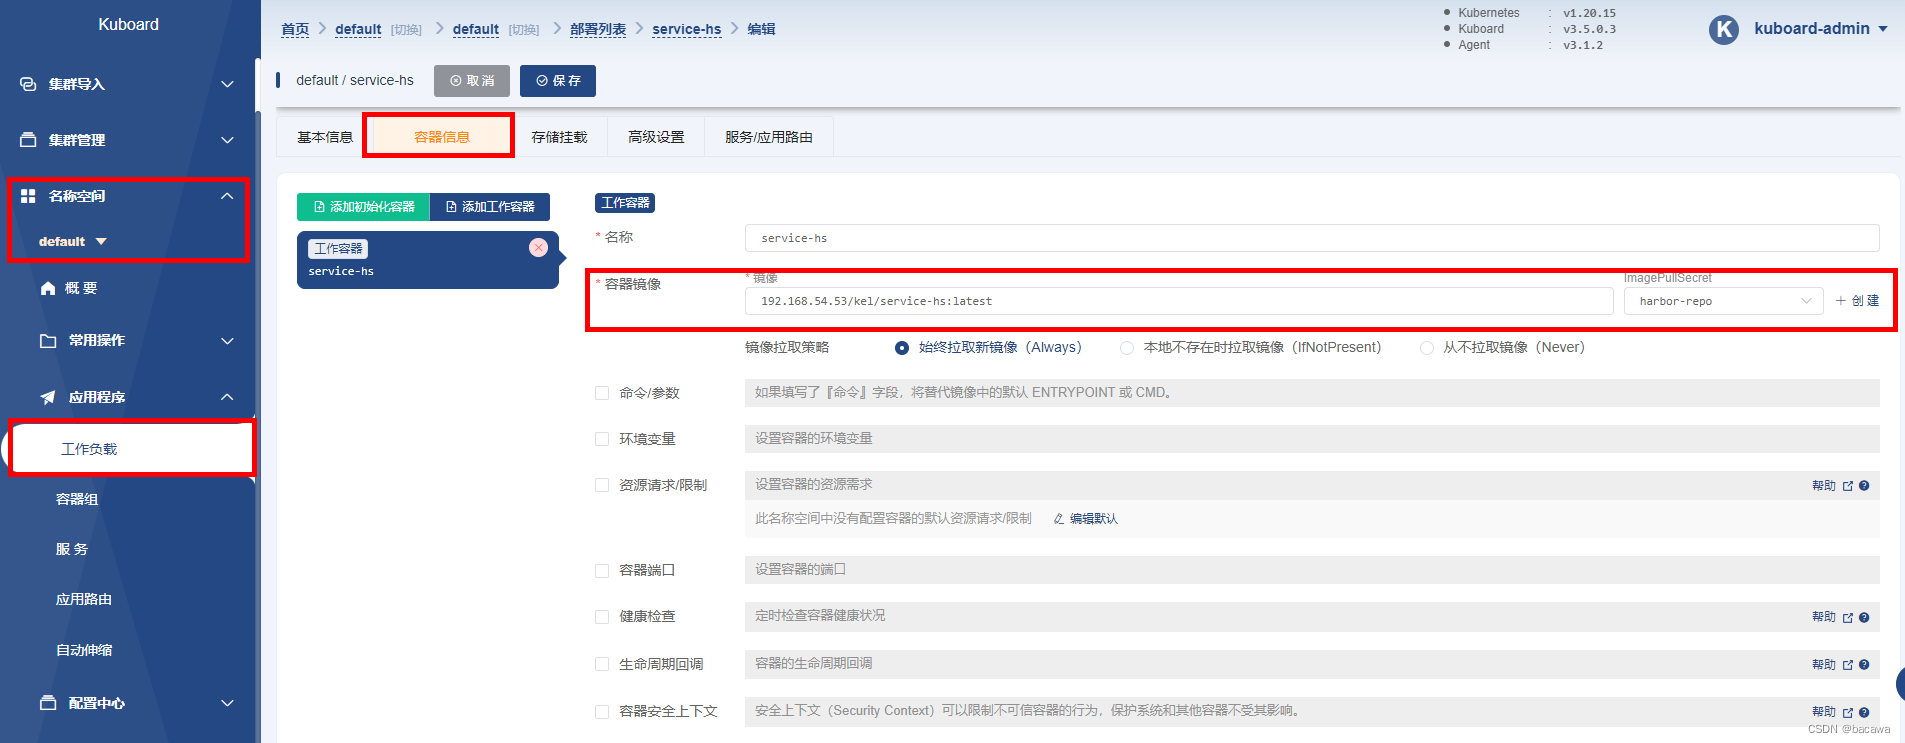The width and height of the screenshot is (1905, 743).
Task: Open 应用路由 in the sidebar
Action: click(84, 599)
